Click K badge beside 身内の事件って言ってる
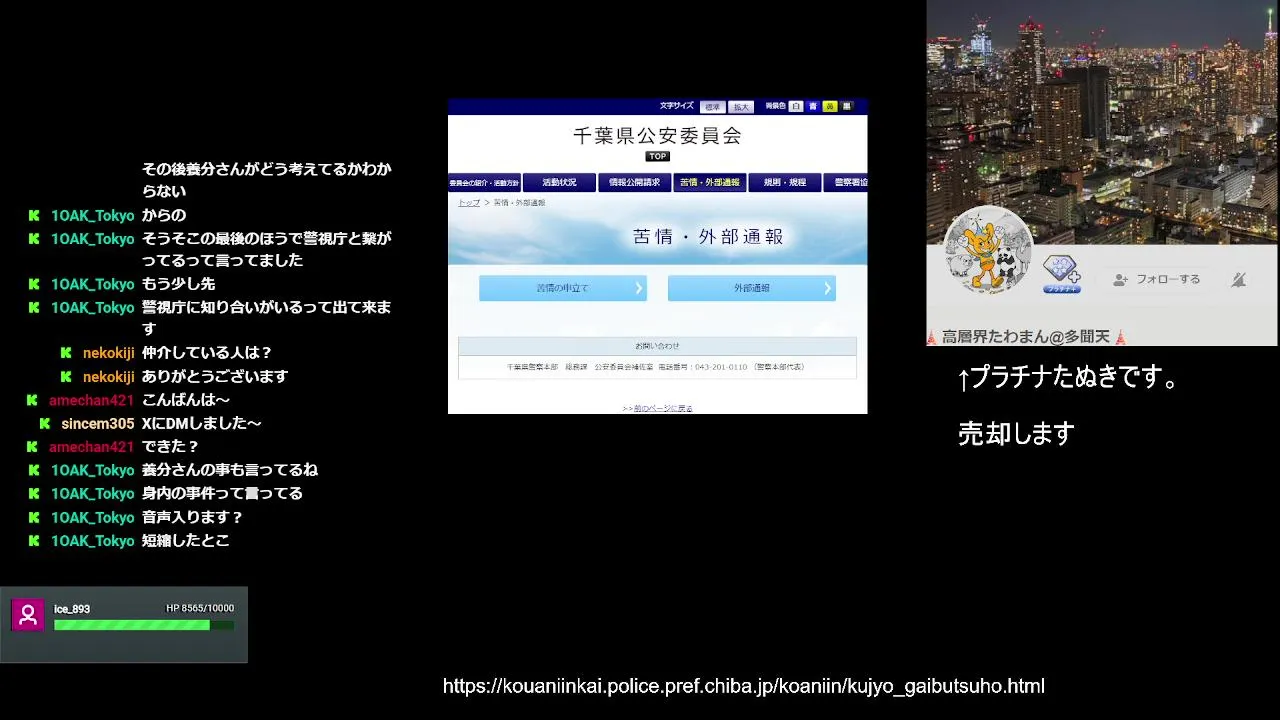Image resolution: width=1280 pixels, height=720 pixels. tap(34, 494)
